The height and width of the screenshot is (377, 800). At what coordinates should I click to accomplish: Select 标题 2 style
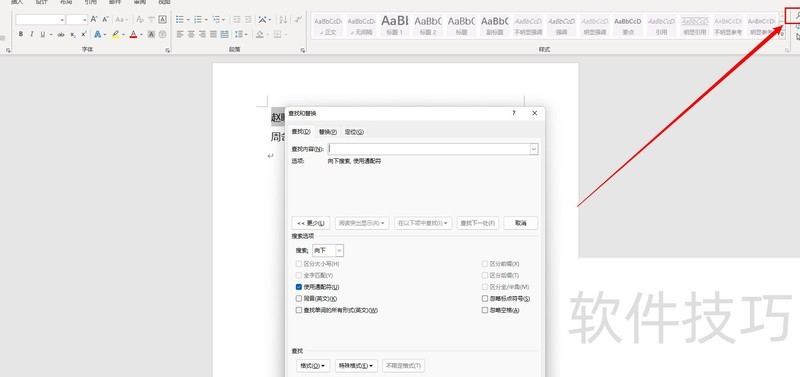[x=428, y=25]
